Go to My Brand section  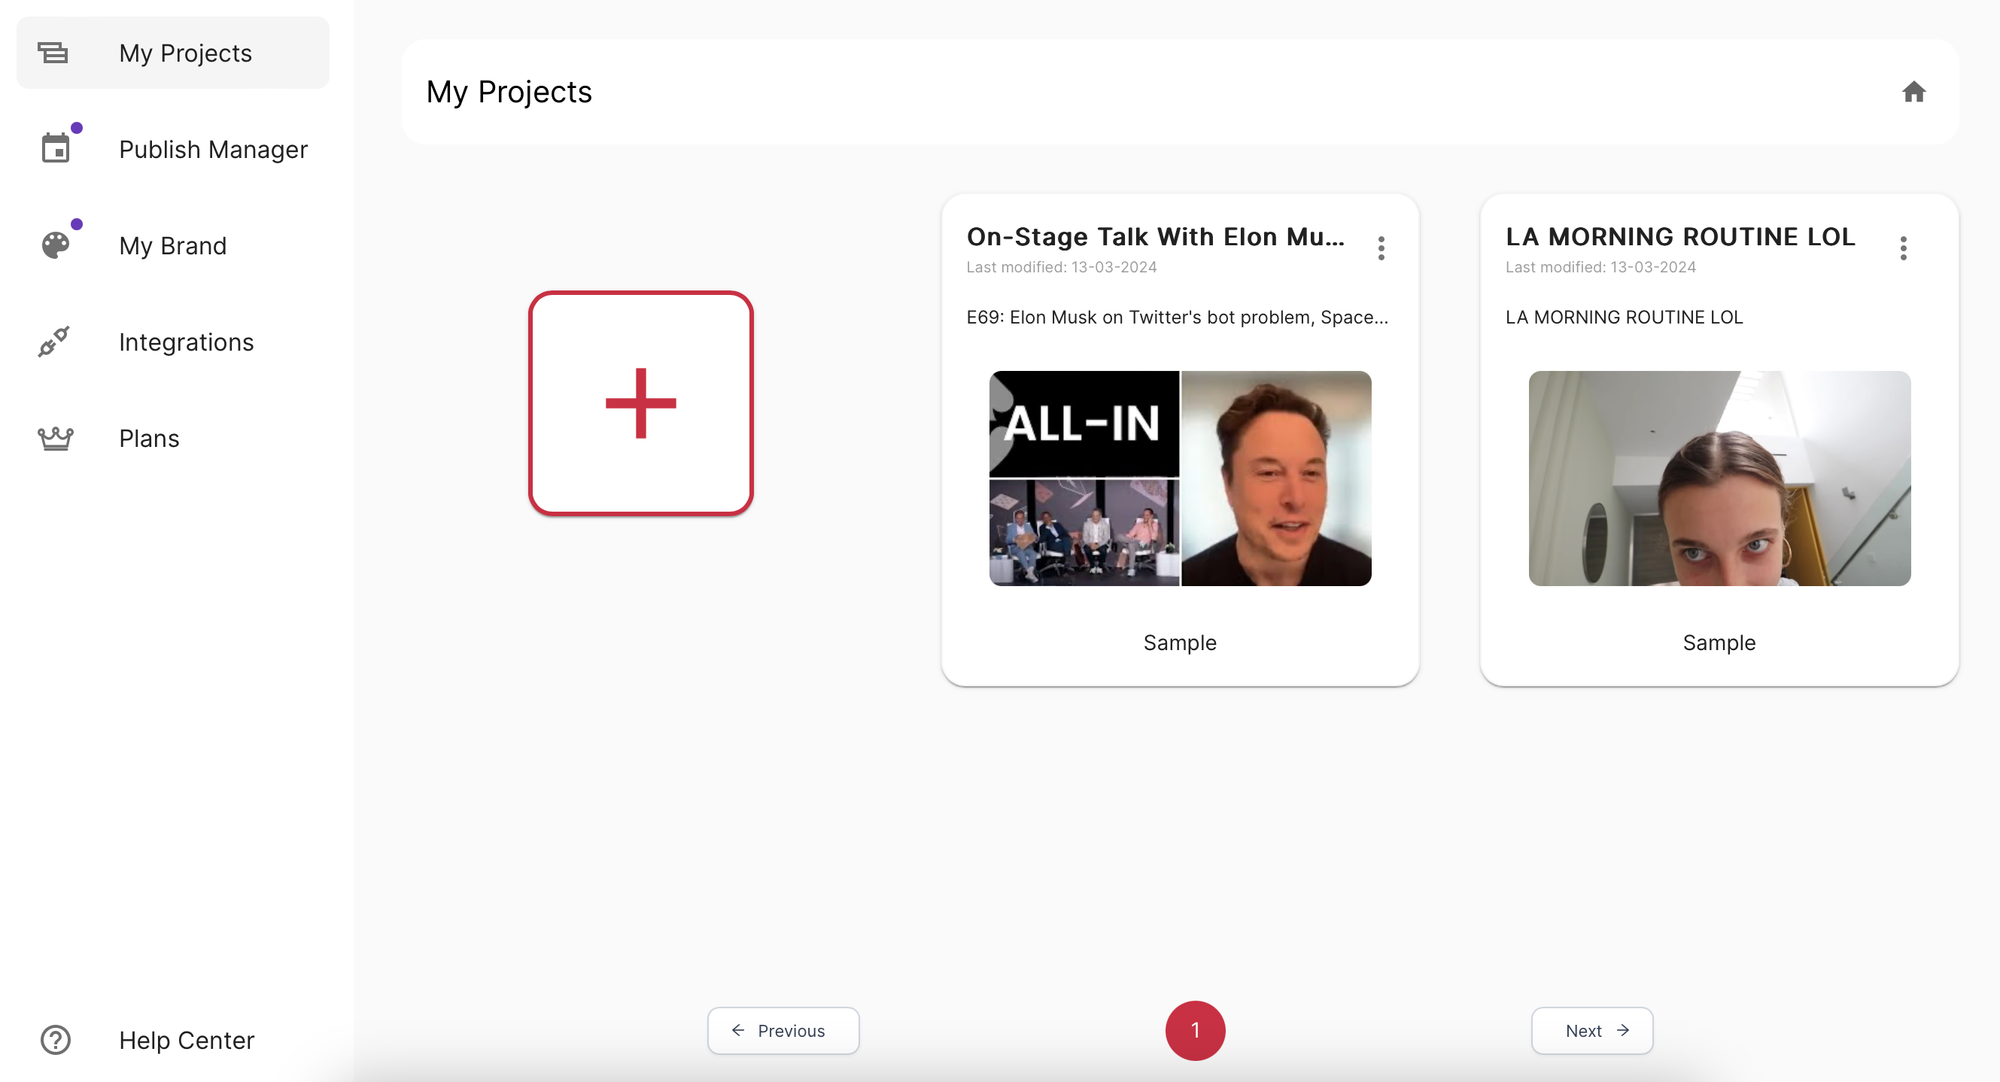pyautogui.click(x=173, y=245)
